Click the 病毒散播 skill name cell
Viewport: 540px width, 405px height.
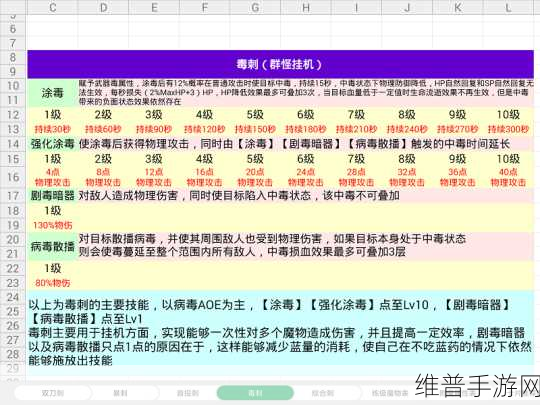[x=52, y=247]
